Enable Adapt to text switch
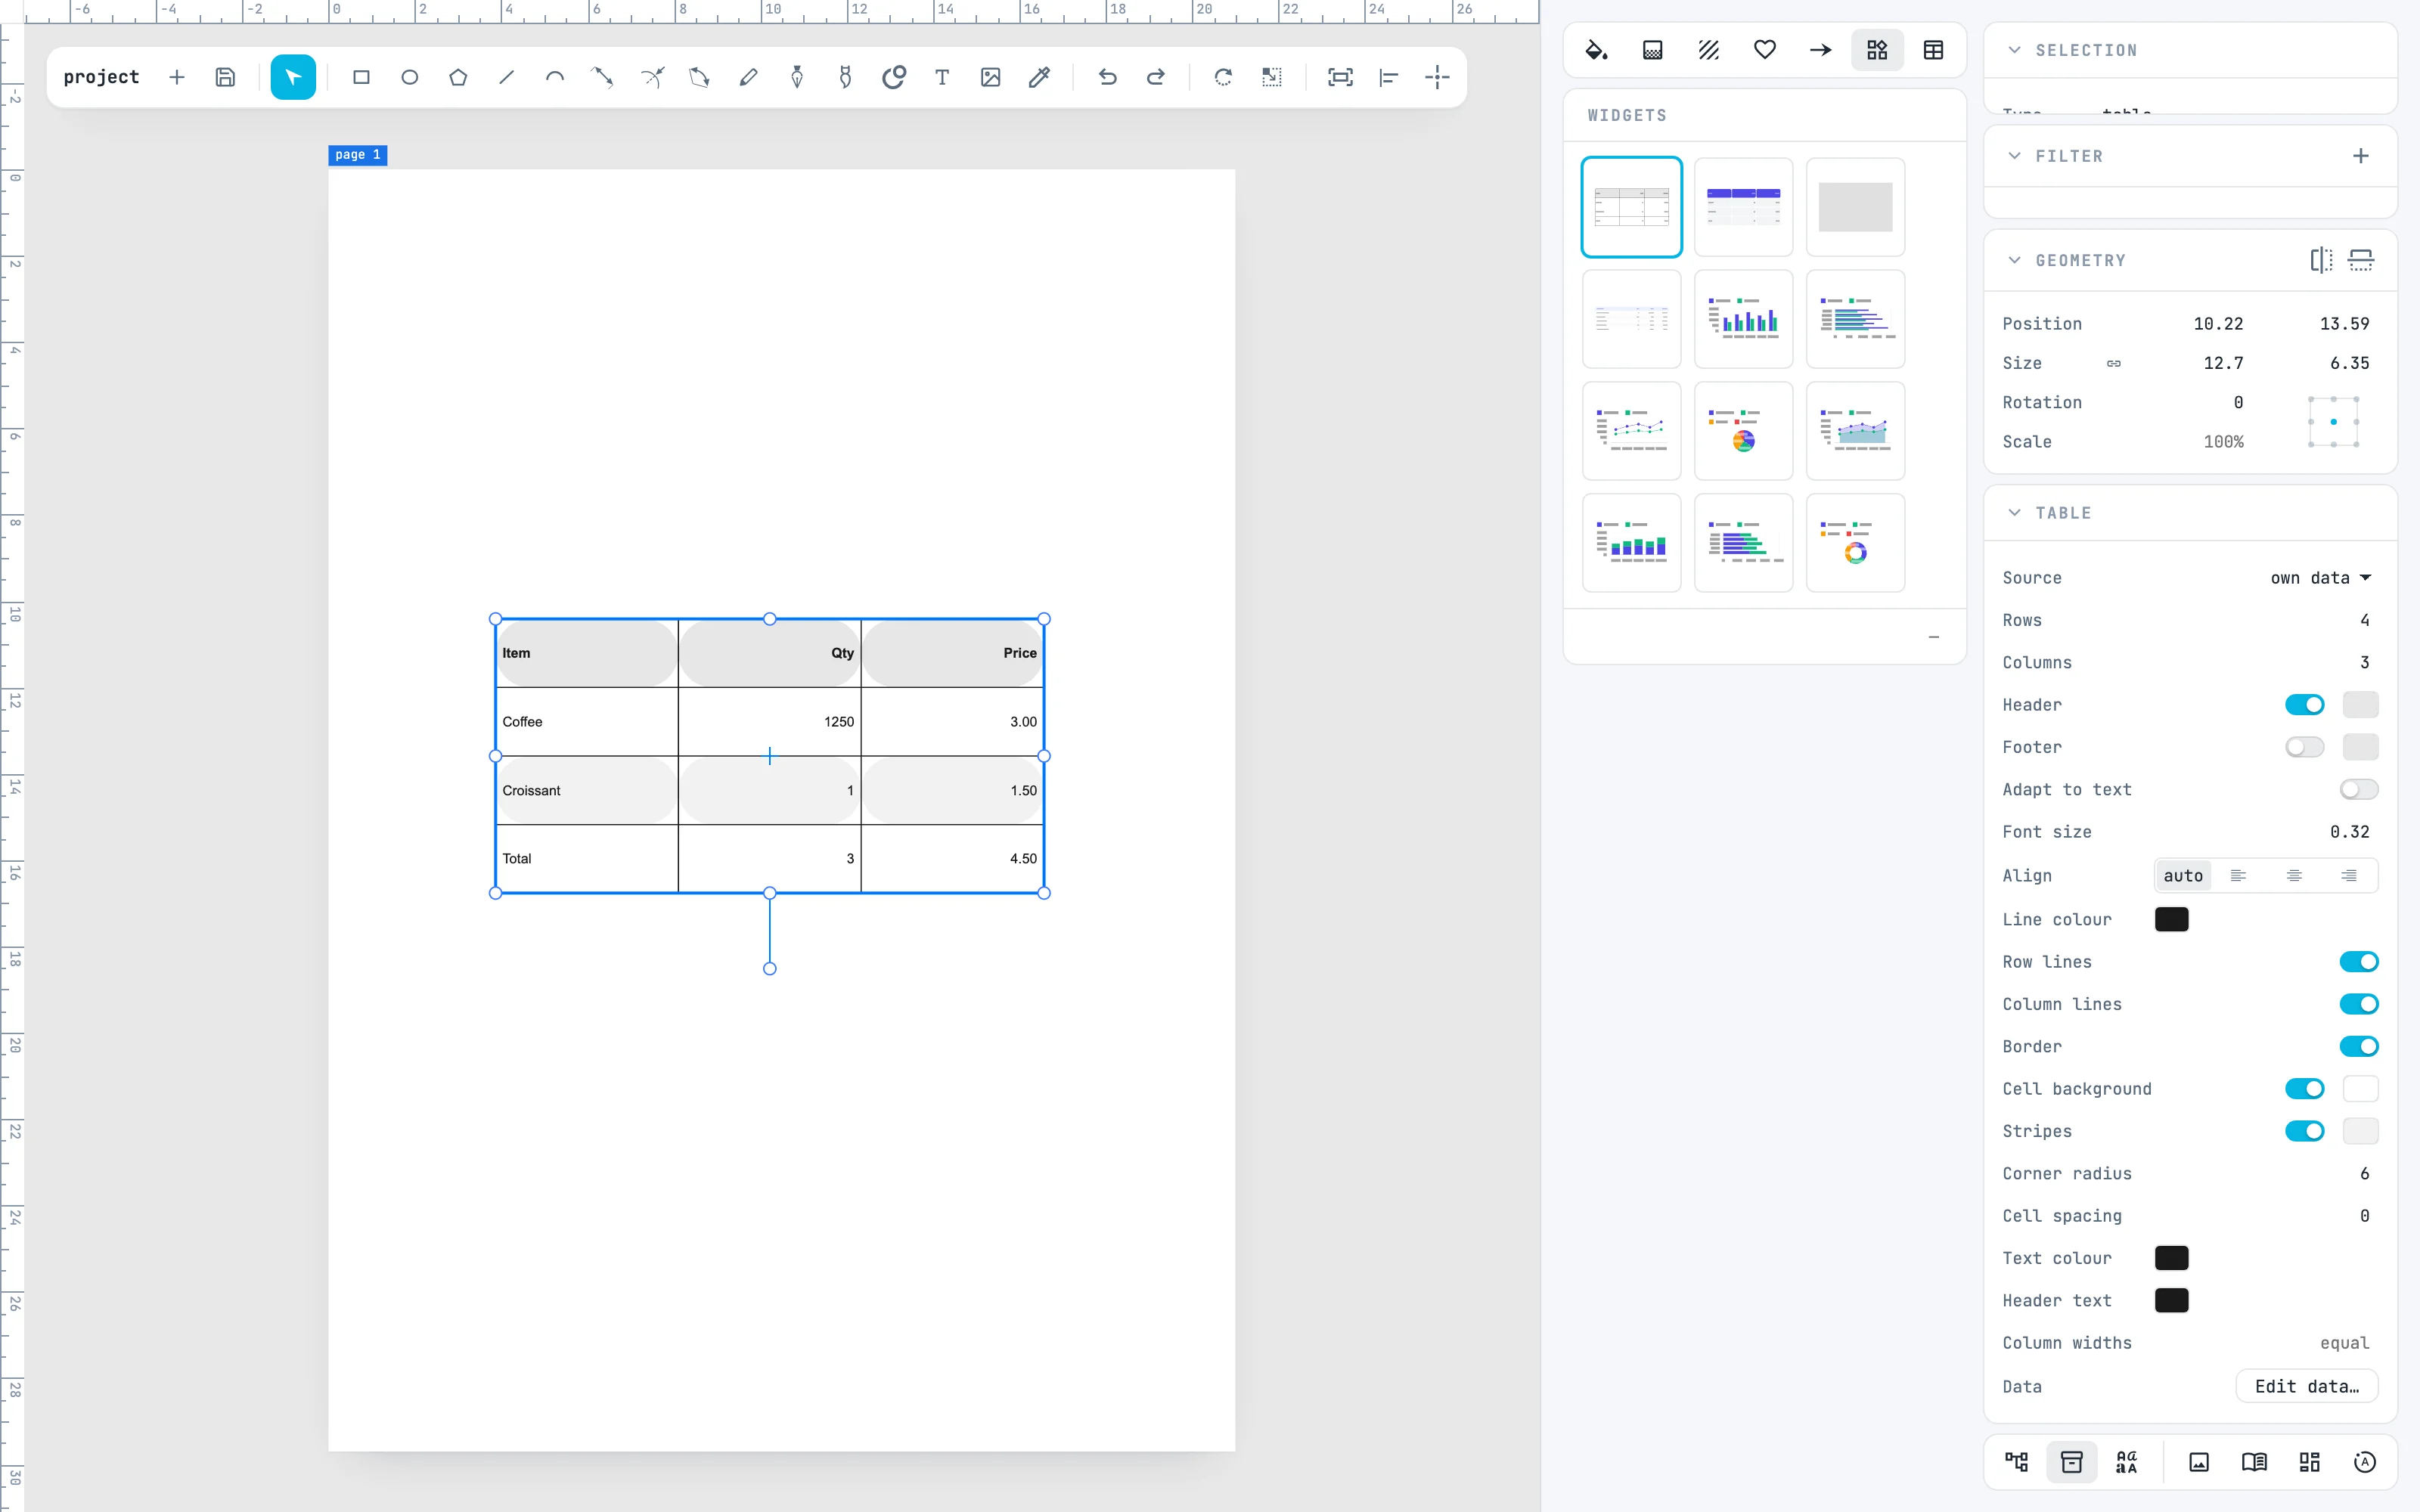 pos(2359,790)
